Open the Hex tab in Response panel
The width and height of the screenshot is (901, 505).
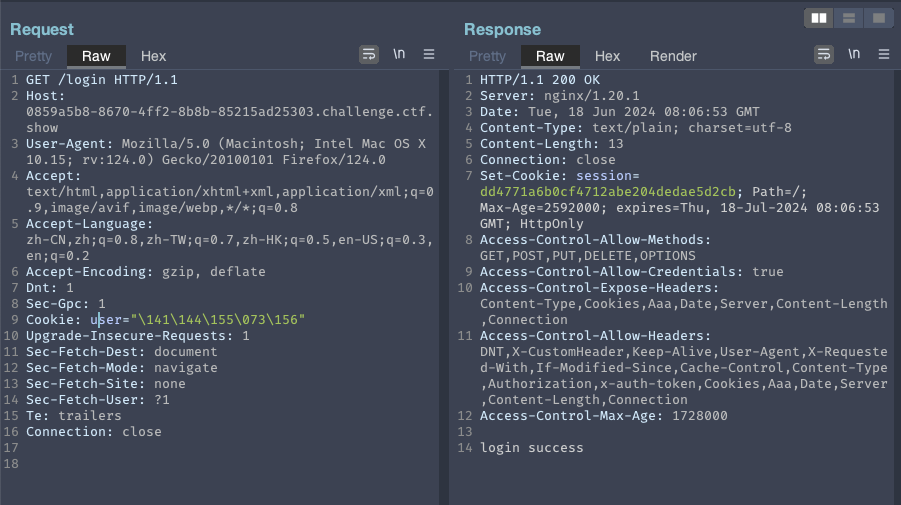coord(607,56)
